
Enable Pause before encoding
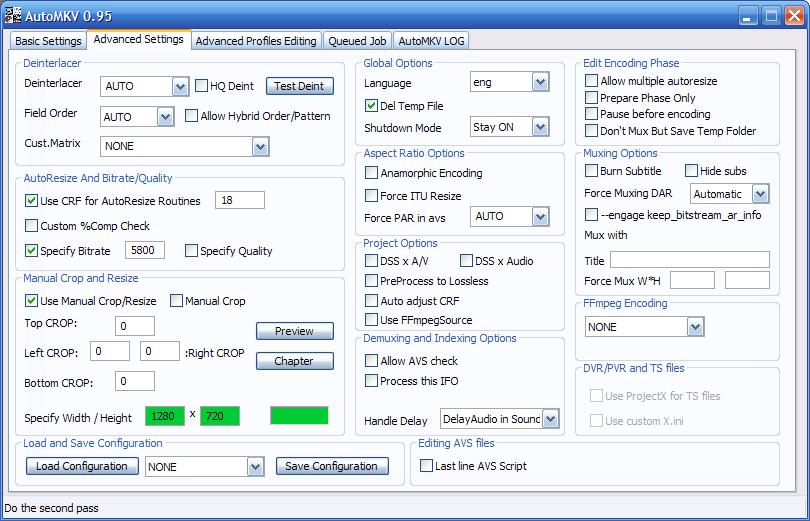tap(591, 114)
